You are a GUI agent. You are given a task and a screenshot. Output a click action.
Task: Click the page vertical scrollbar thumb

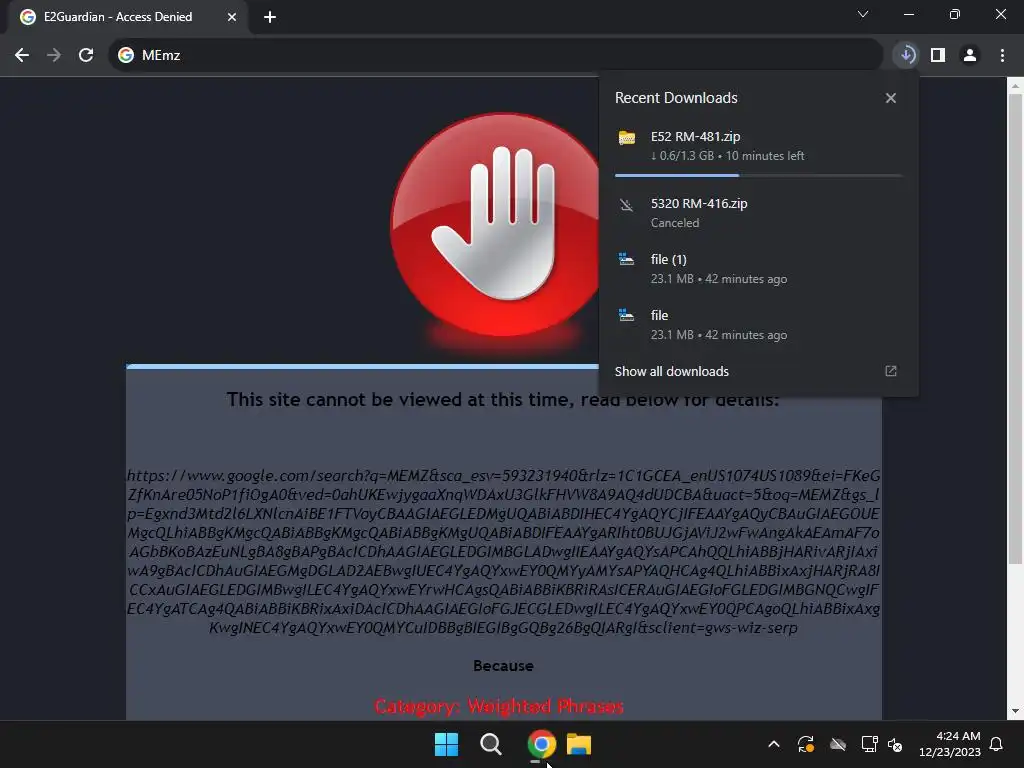(1015, 328)
